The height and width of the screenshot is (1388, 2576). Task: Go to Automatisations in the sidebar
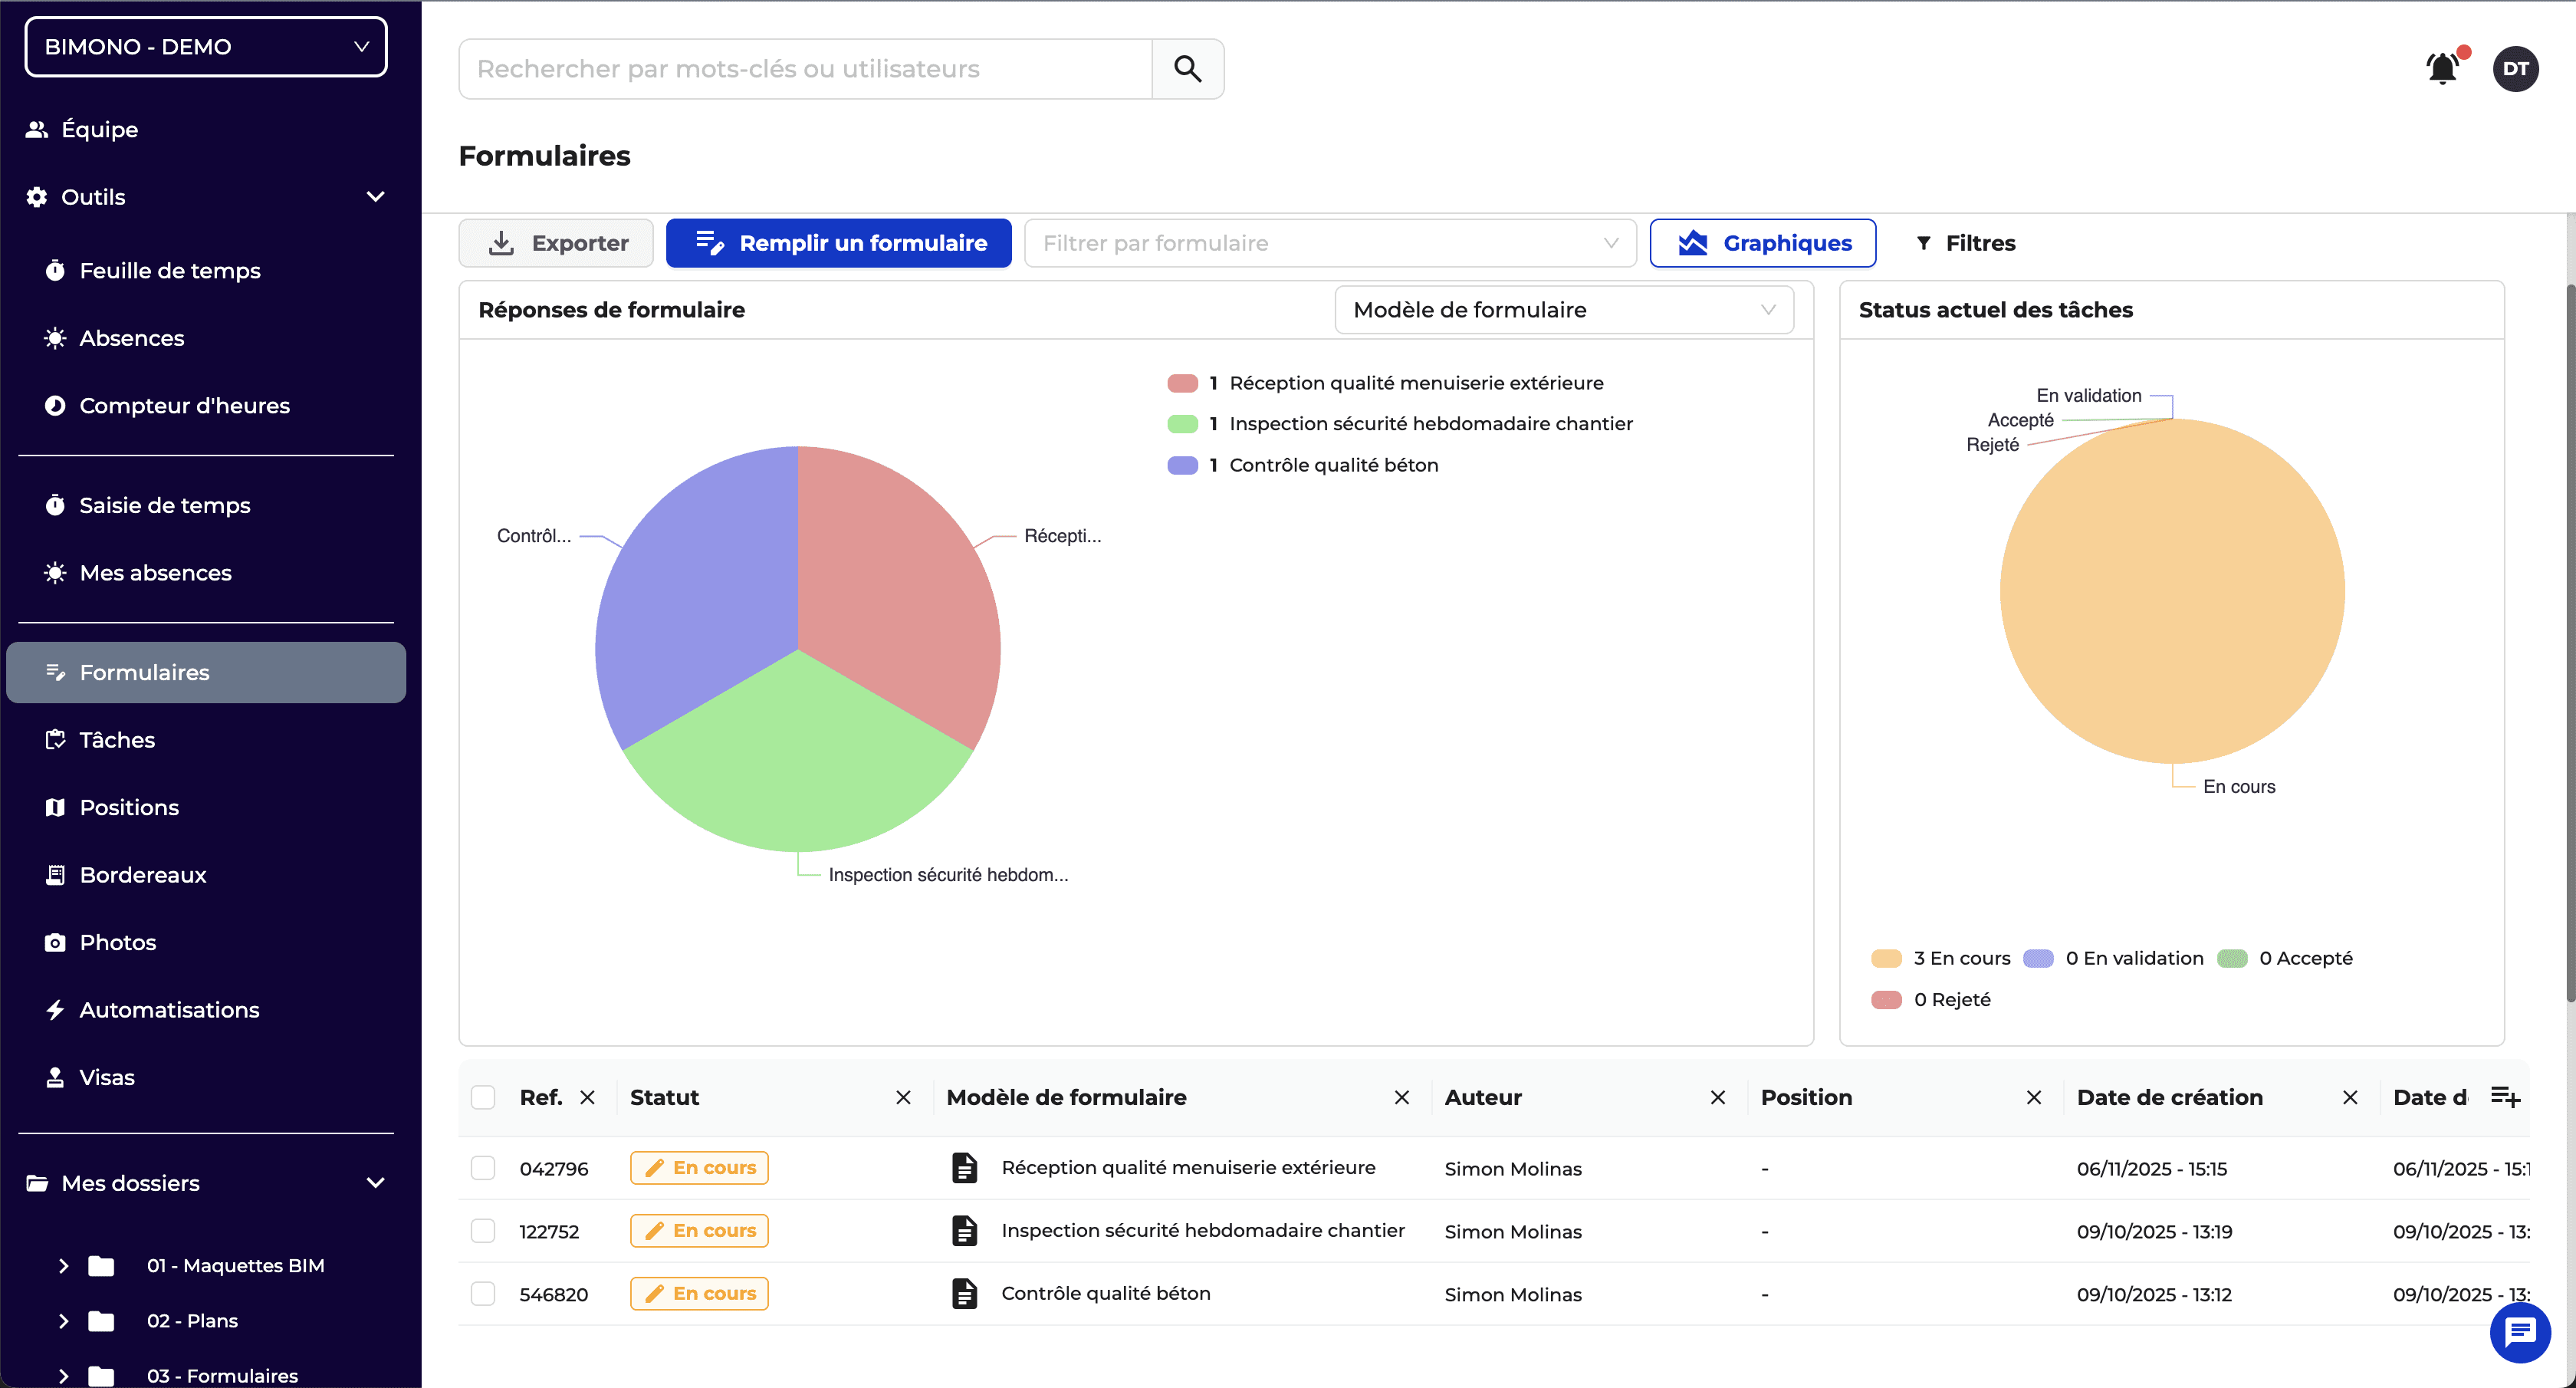169,1010
